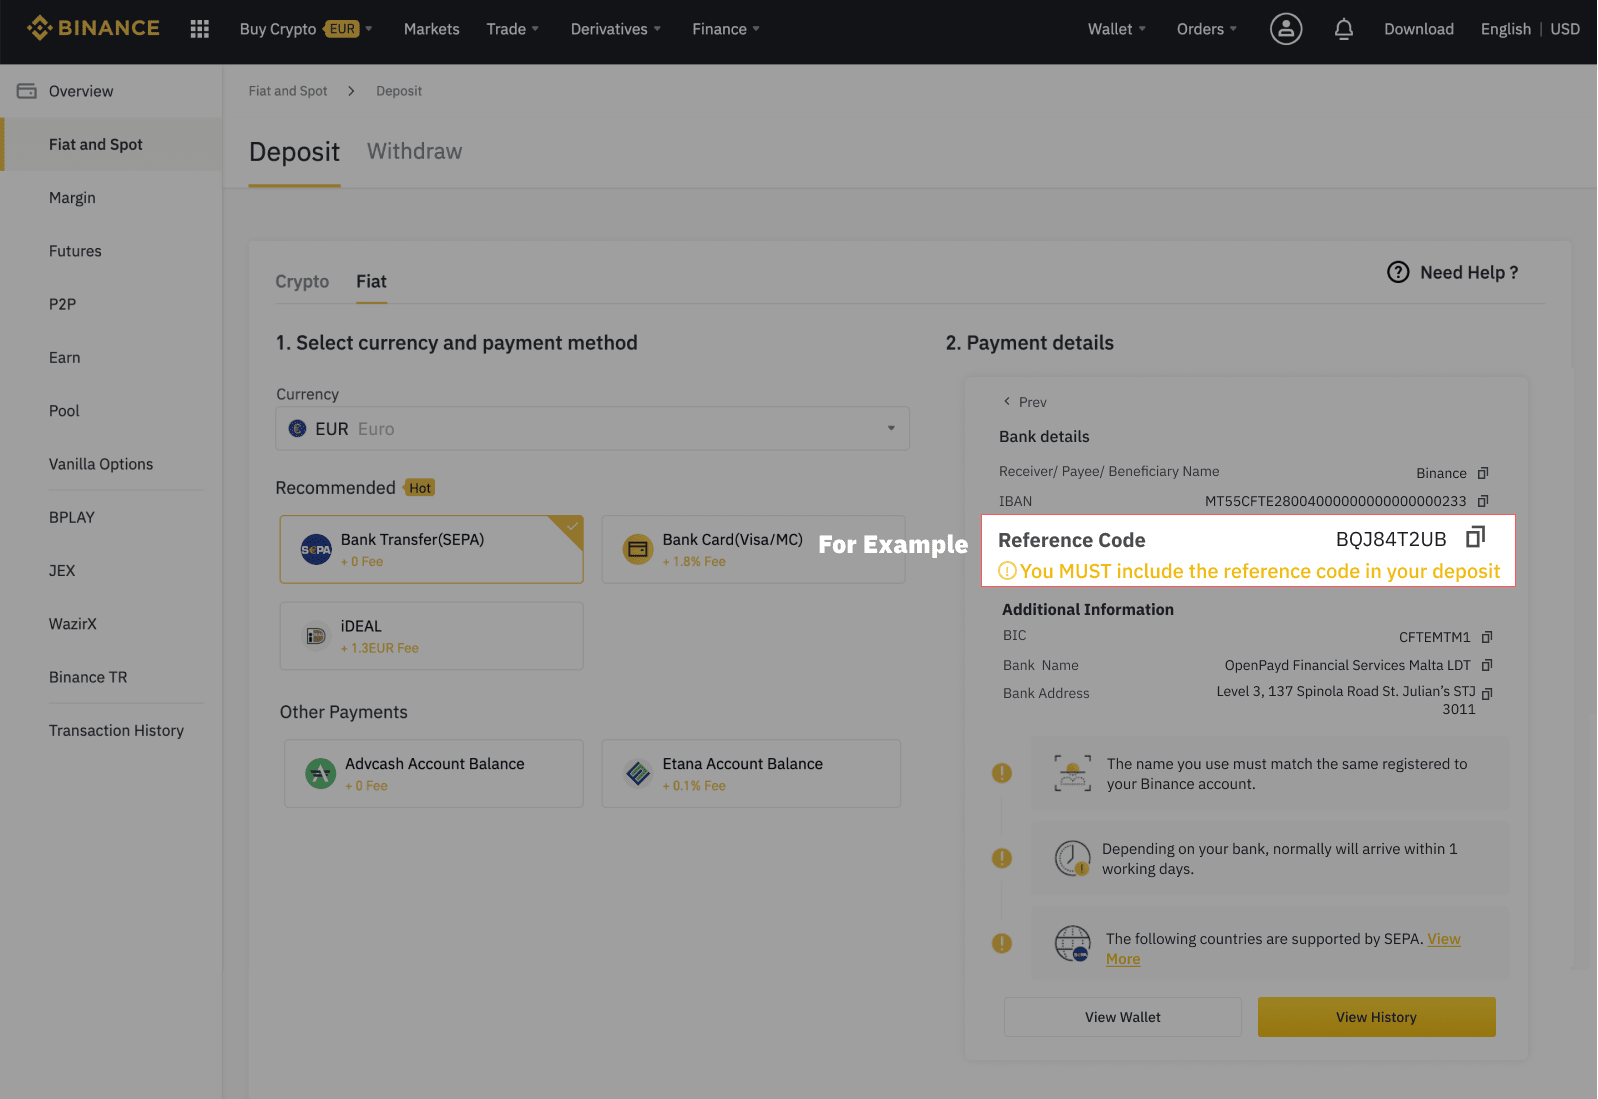Open Binance TR in the sidebar

pos(88,677)
